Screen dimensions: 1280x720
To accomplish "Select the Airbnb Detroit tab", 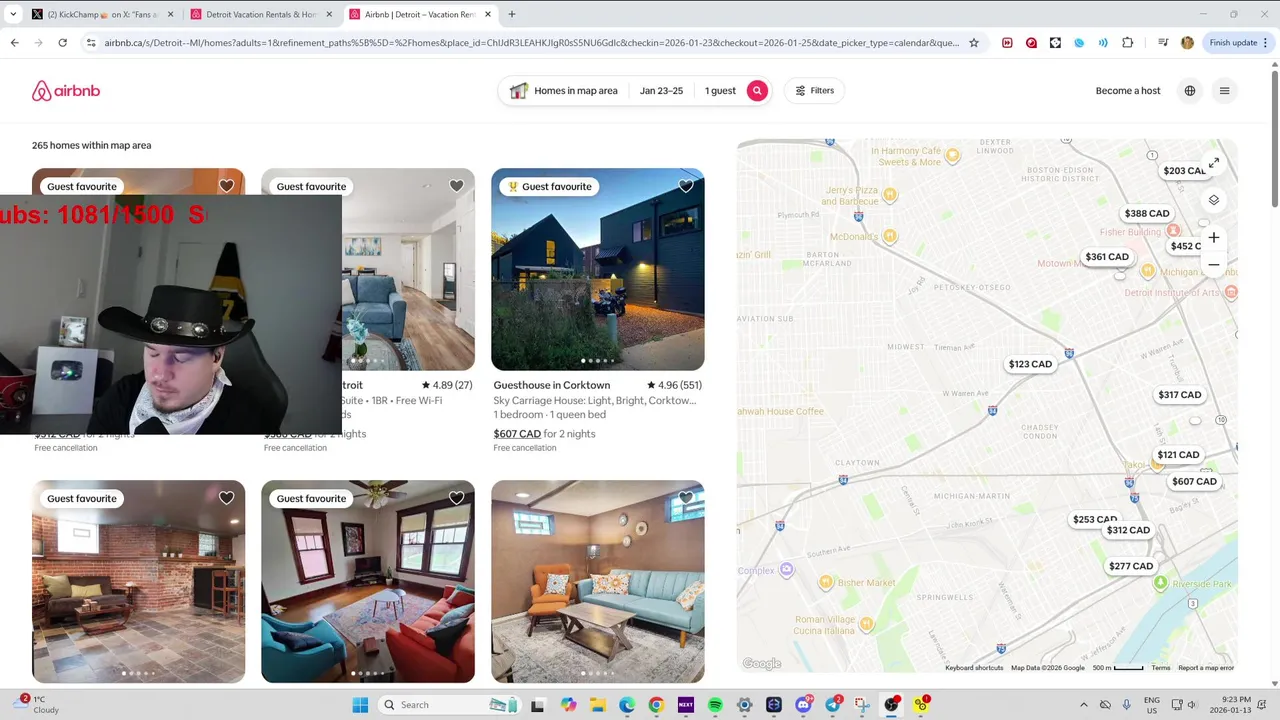I will [420, 14].
